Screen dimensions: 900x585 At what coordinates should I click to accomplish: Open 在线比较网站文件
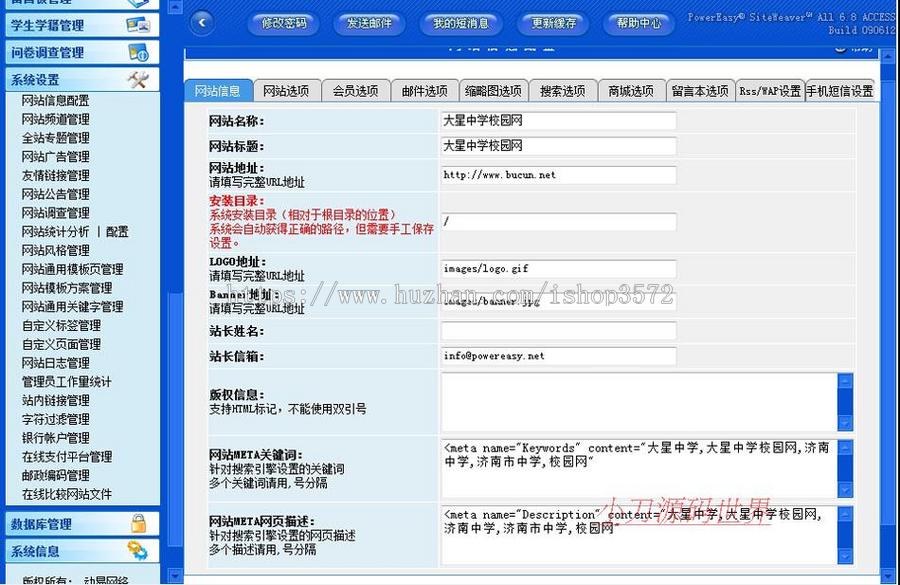click(67, 494)
